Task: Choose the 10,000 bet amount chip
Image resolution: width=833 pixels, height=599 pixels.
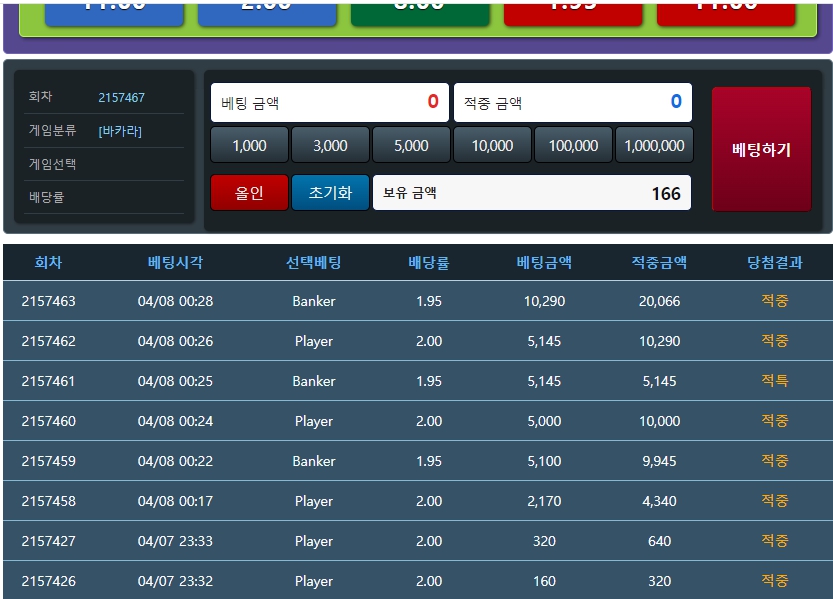Action: coord(492,145)
